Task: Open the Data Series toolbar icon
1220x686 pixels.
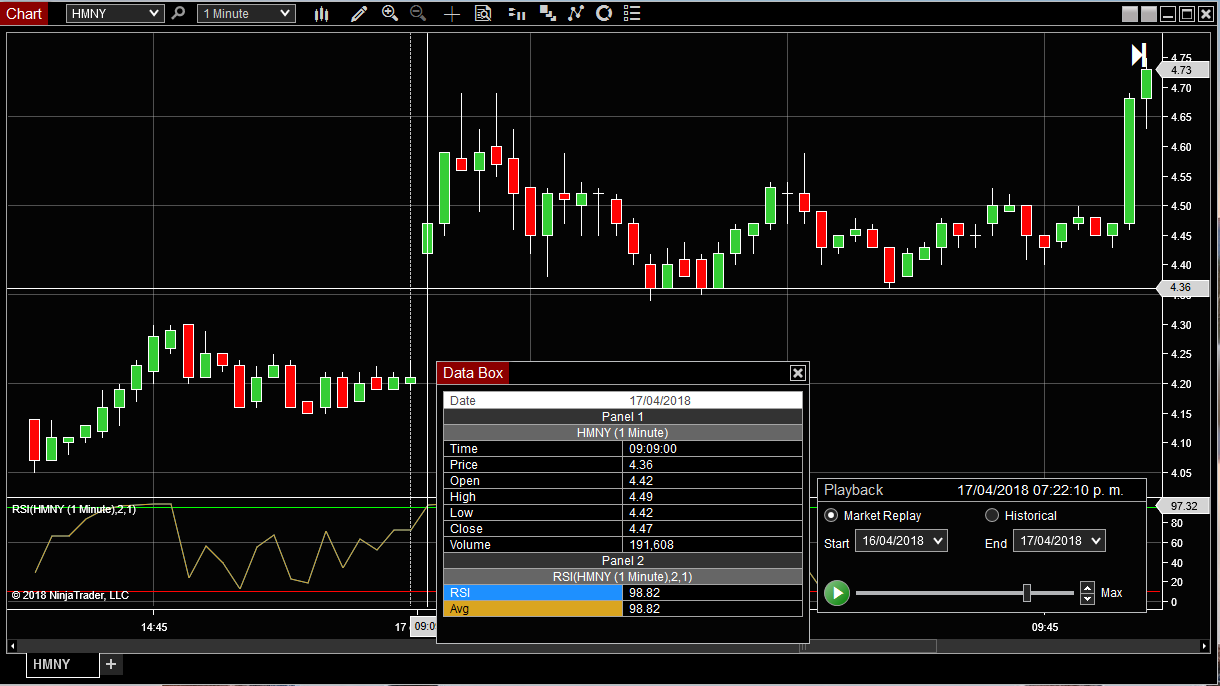Action: click(x=547, y=14)
